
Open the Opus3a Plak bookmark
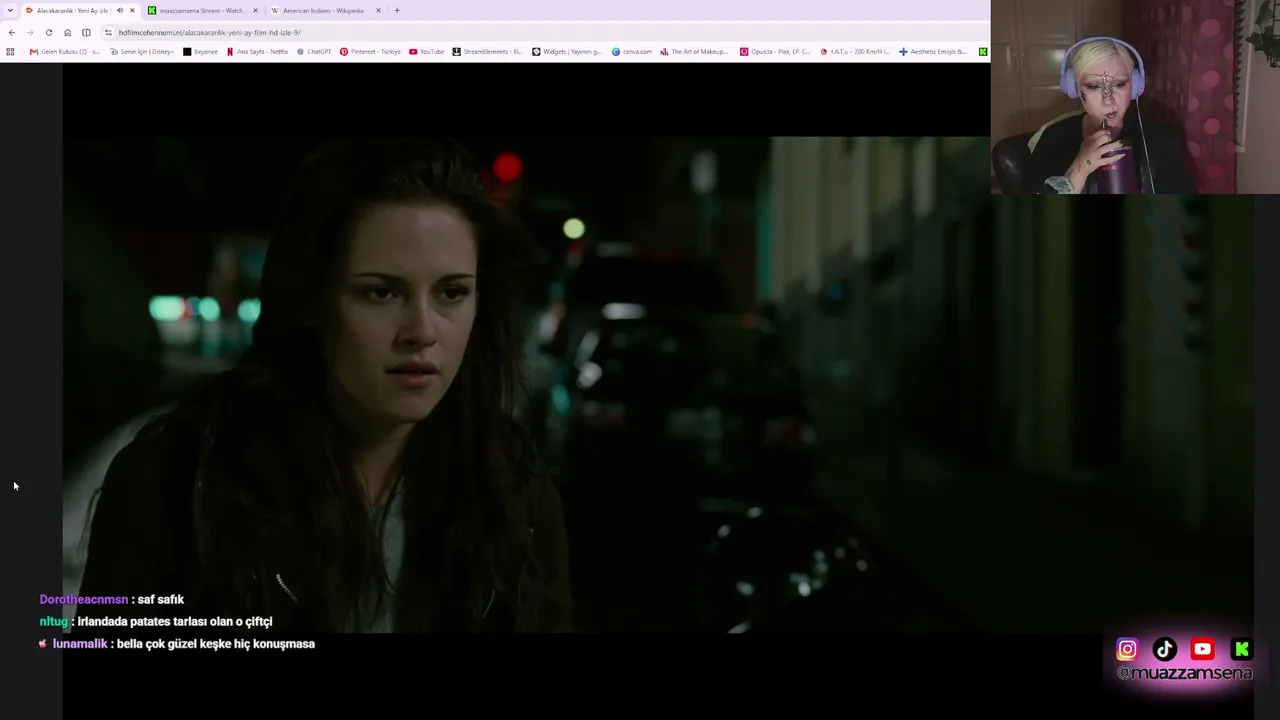775,51
